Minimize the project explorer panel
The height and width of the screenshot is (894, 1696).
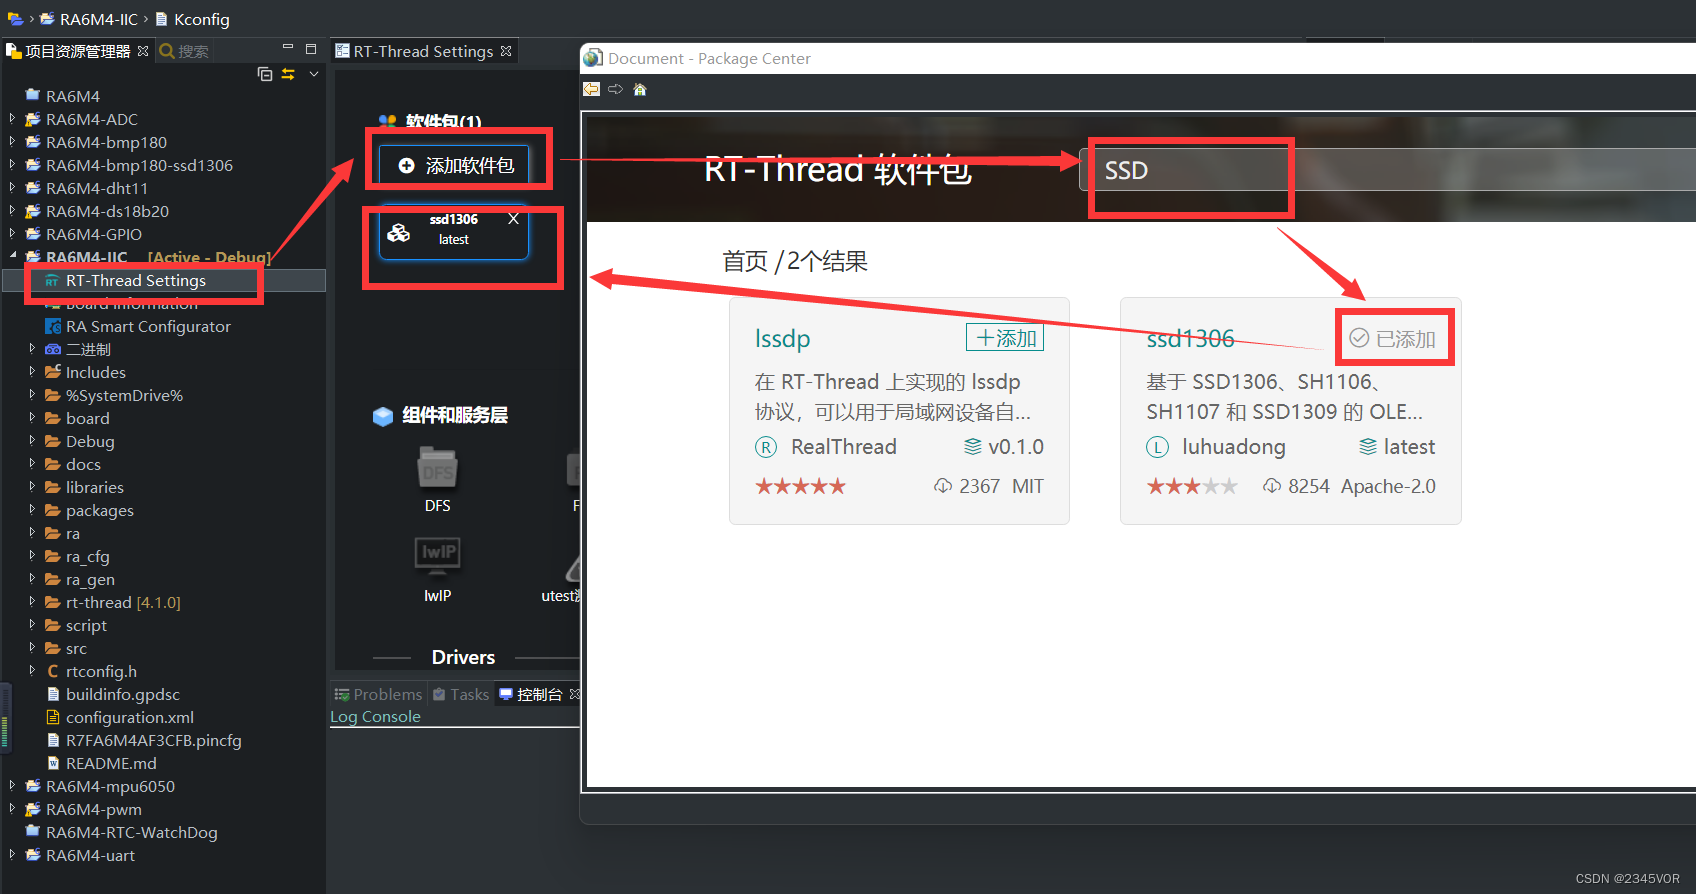click(288, 48)
